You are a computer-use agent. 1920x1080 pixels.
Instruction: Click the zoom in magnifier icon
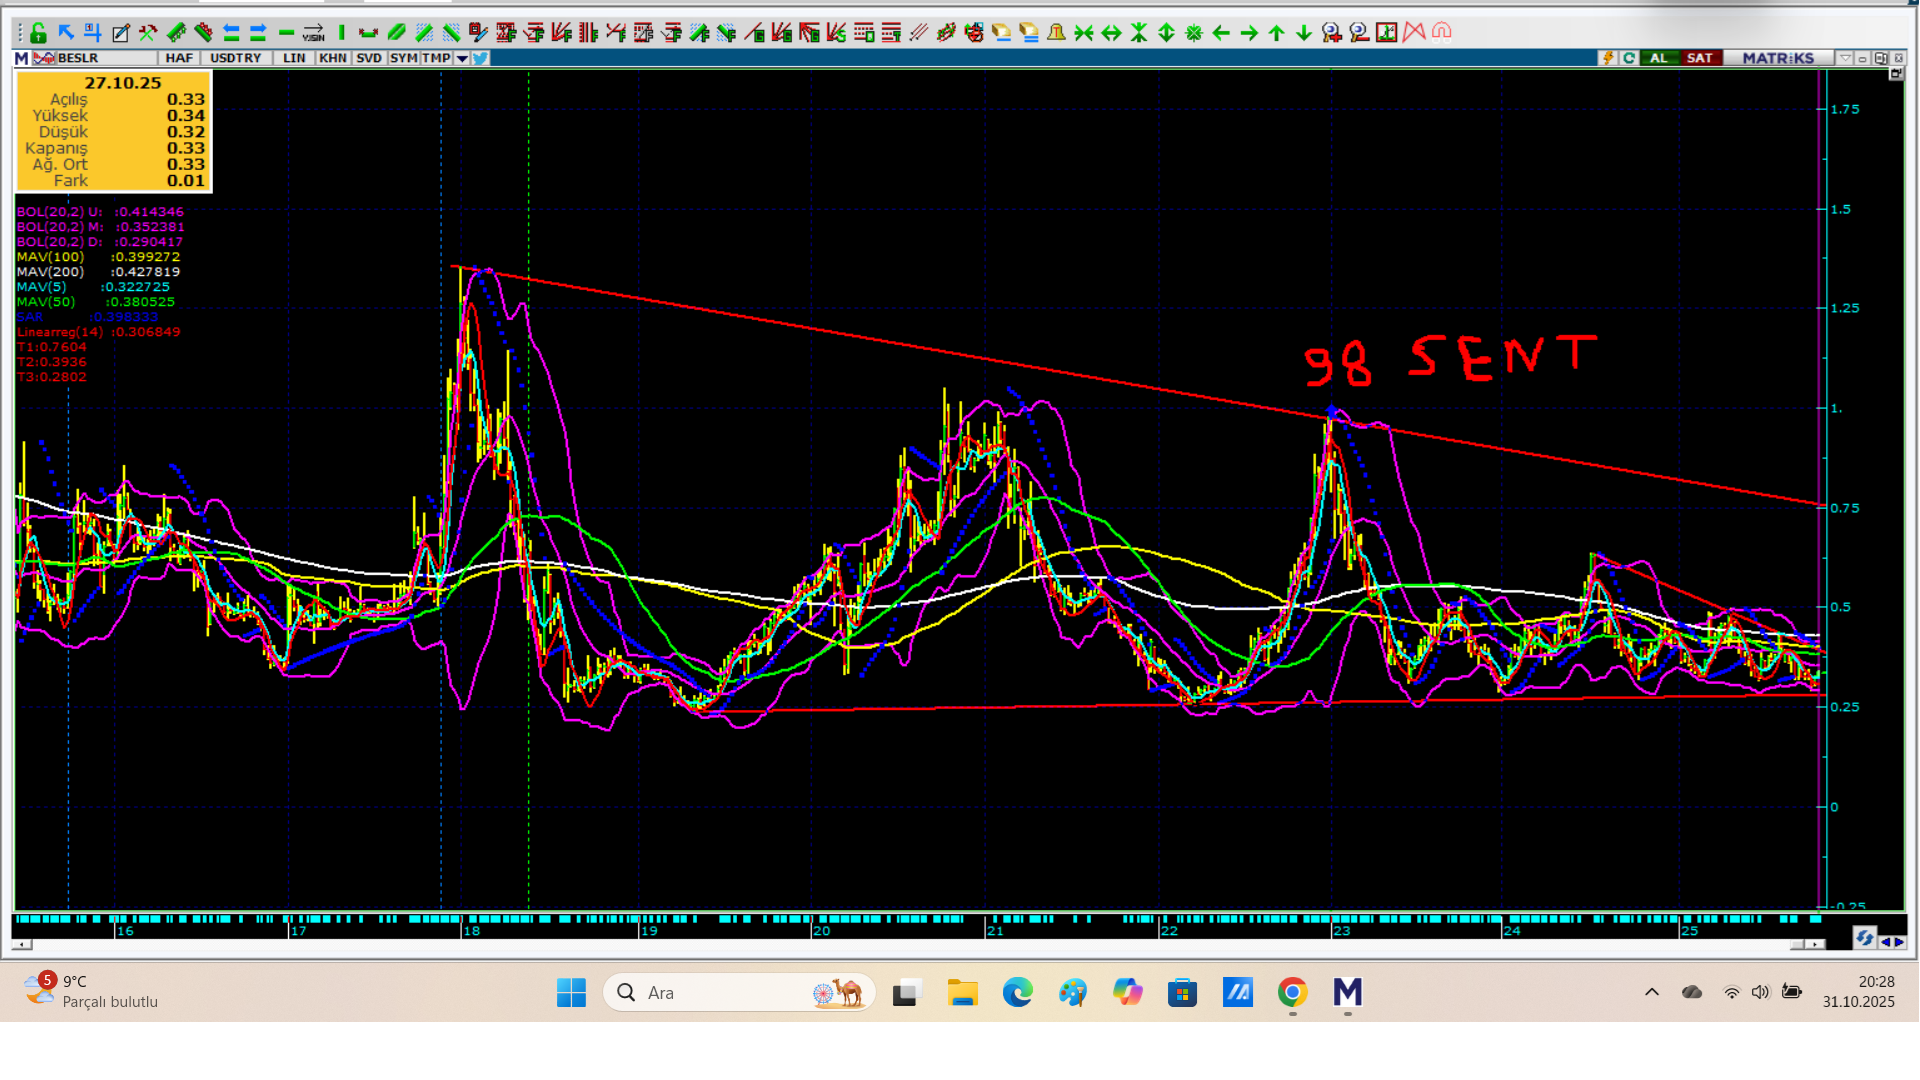tap(1331, 33)
